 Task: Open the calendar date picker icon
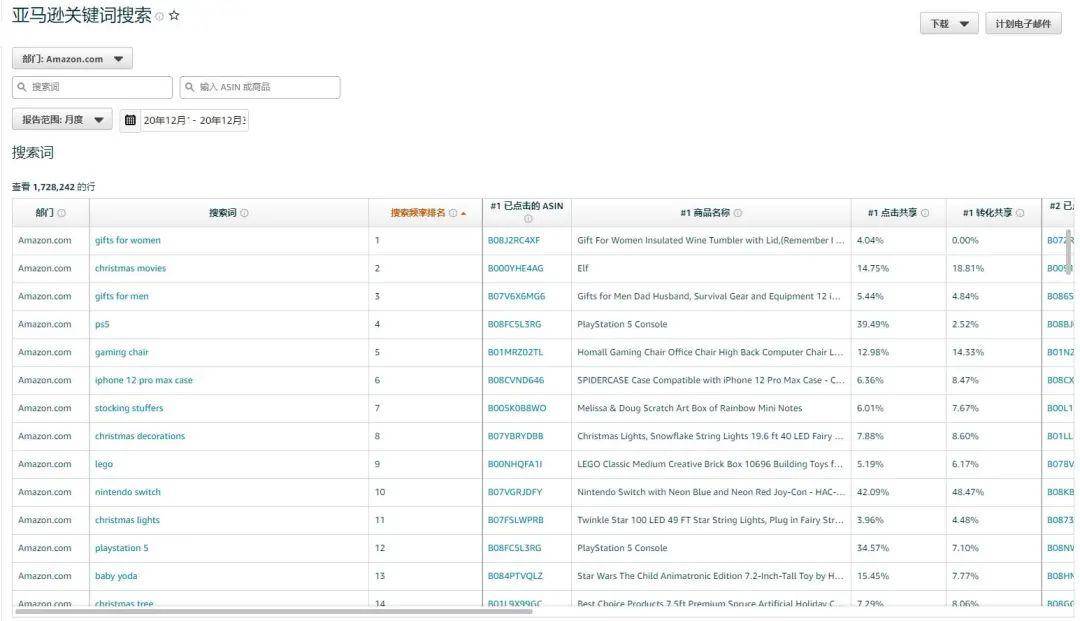130,120
